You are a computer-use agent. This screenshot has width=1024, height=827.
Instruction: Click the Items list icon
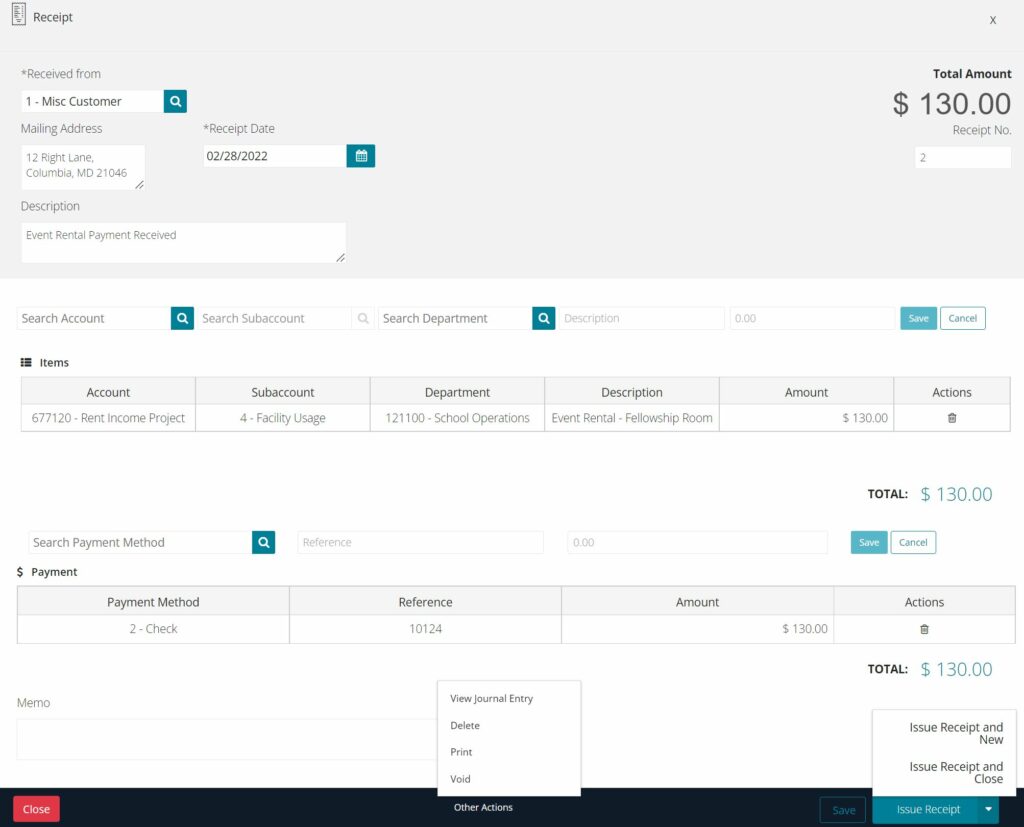(25, 362)
